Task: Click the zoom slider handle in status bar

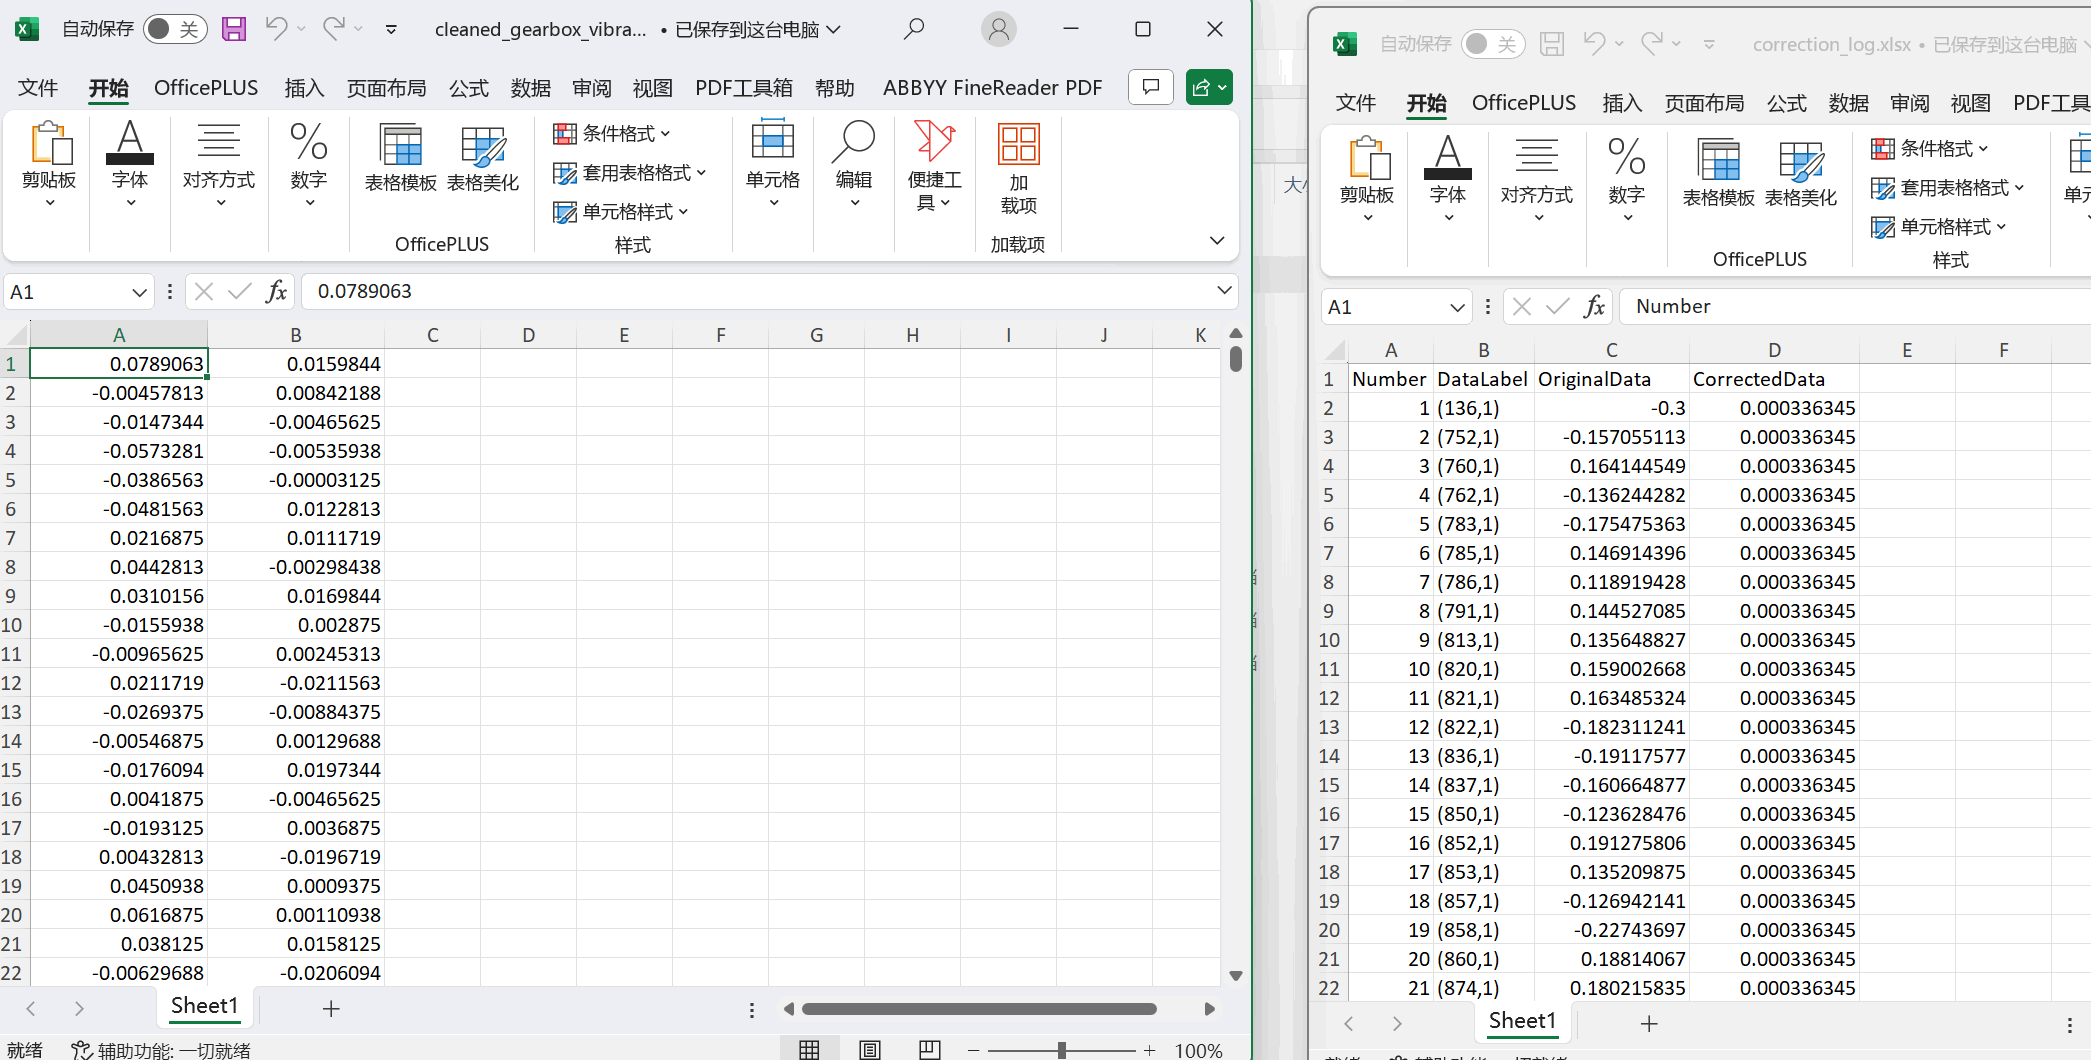Action: tap(1061, 1050)
